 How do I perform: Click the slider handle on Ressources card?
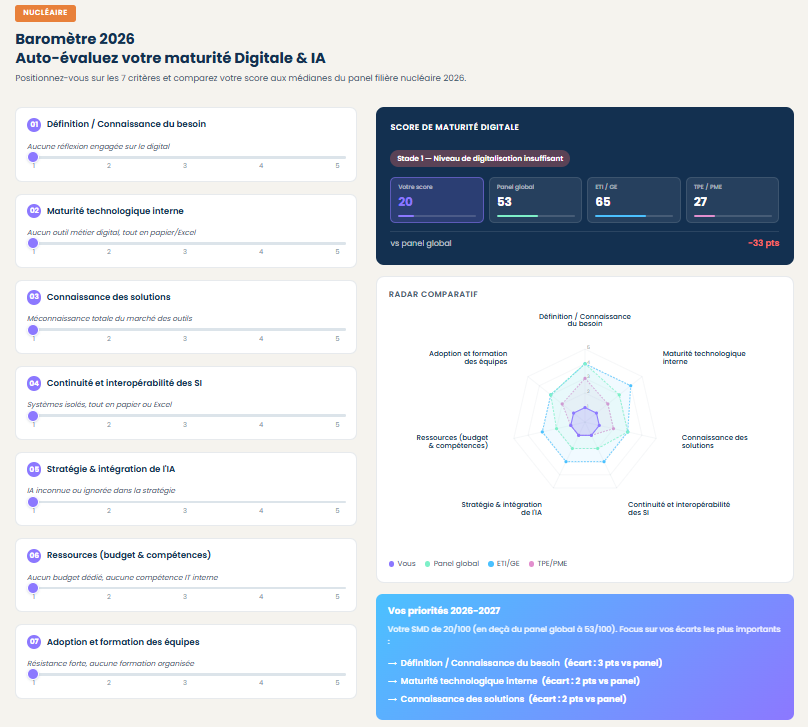pos(33,588)
